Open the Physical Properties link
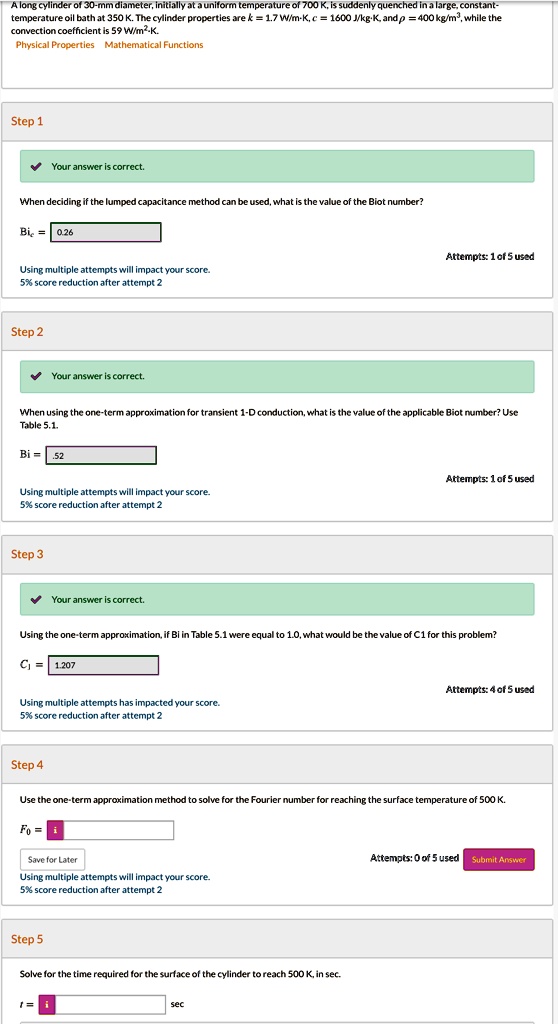Viewport: 558px width, 1024px height. point(55,44)
